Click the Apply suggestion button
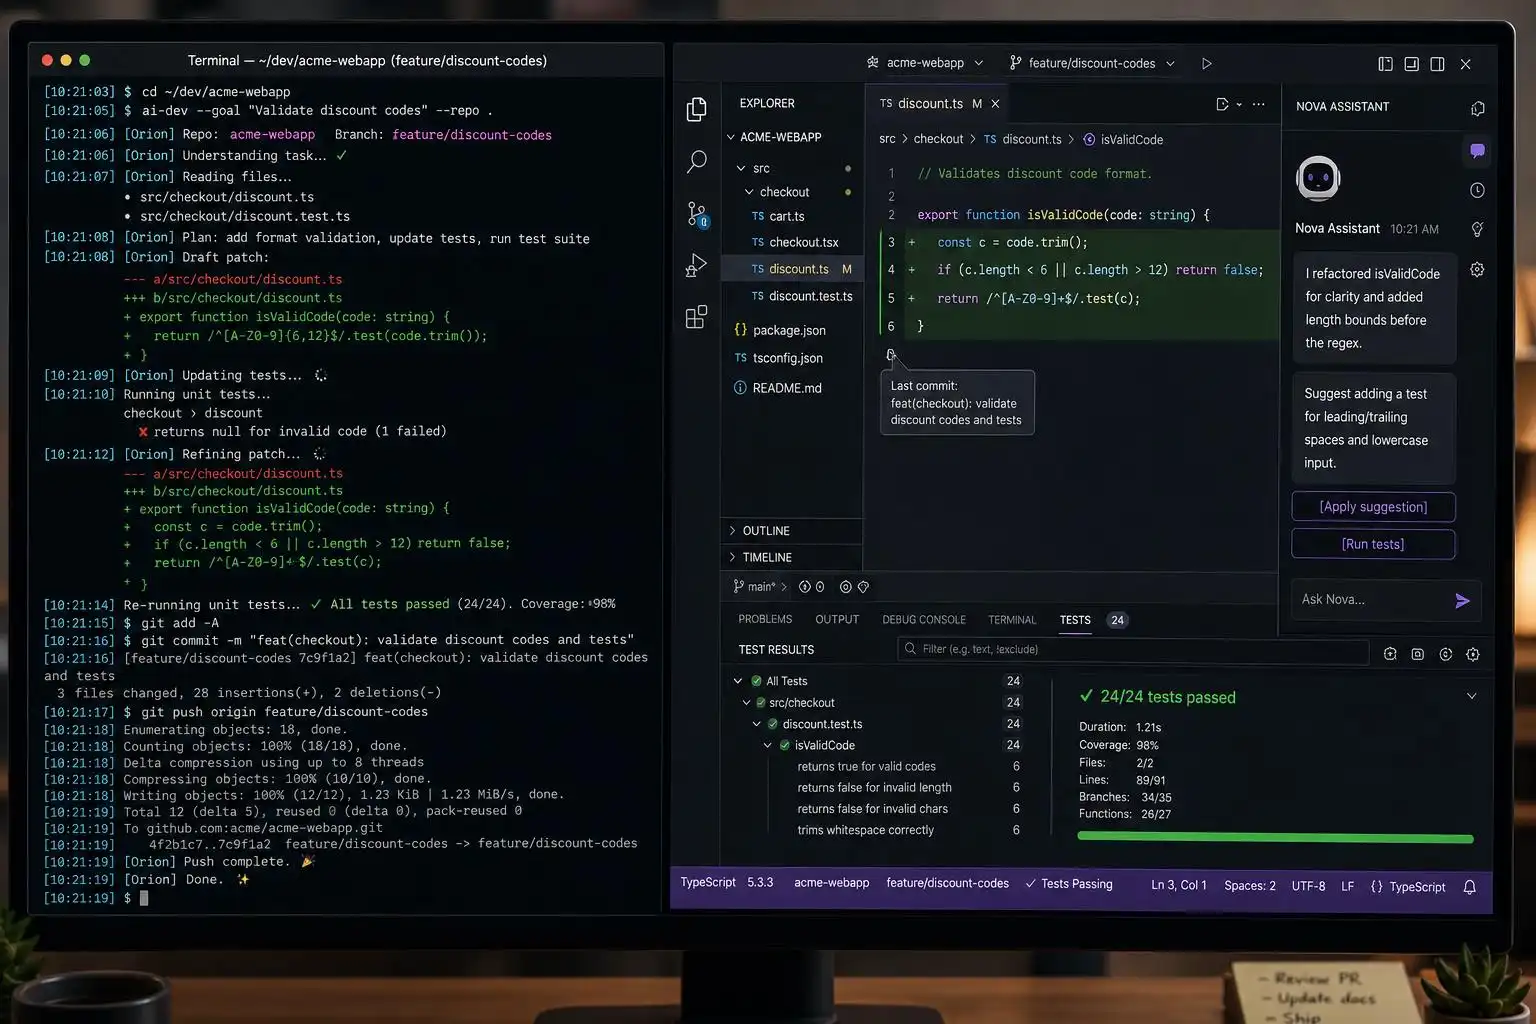This screenshot has width=1536, height=1024. click(x=1373, y=507)
